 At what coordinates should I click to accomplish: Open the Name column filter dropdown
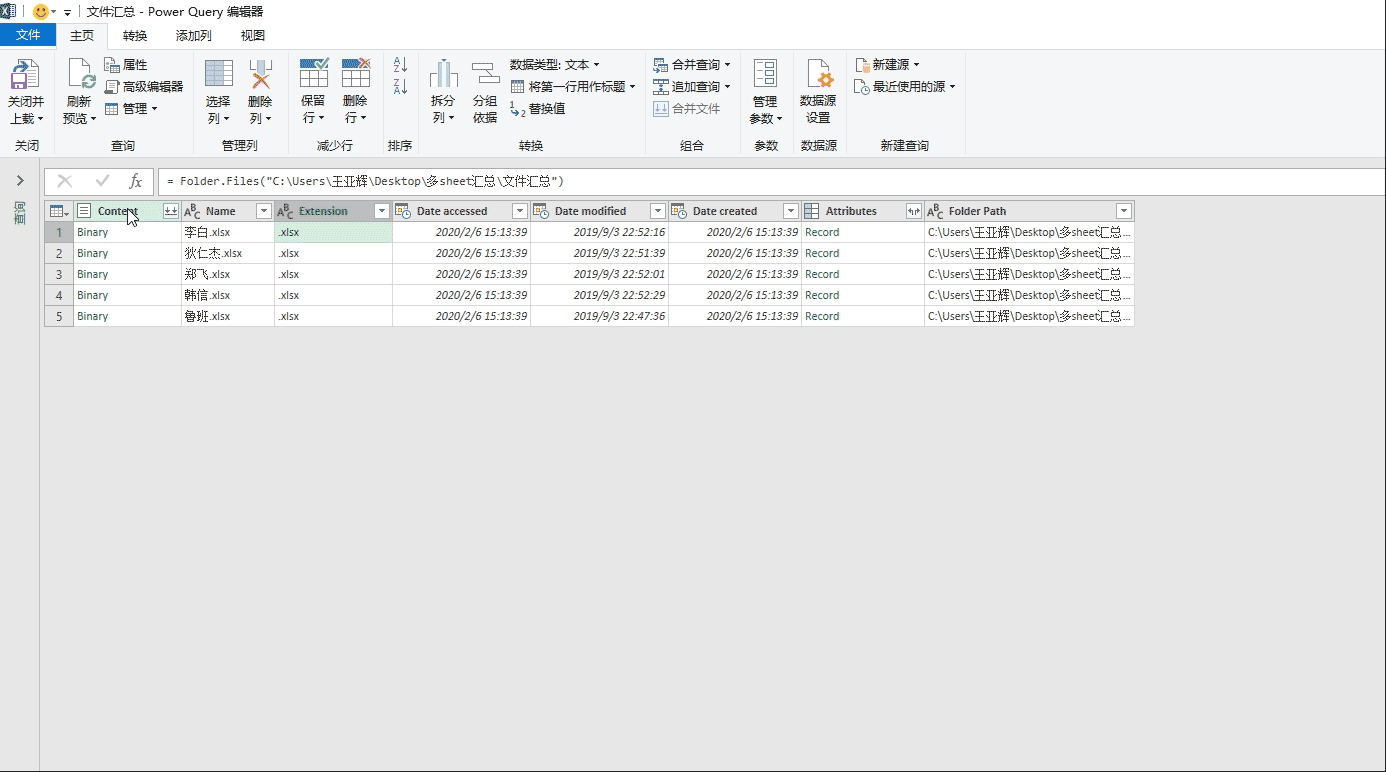click(264, 211)
